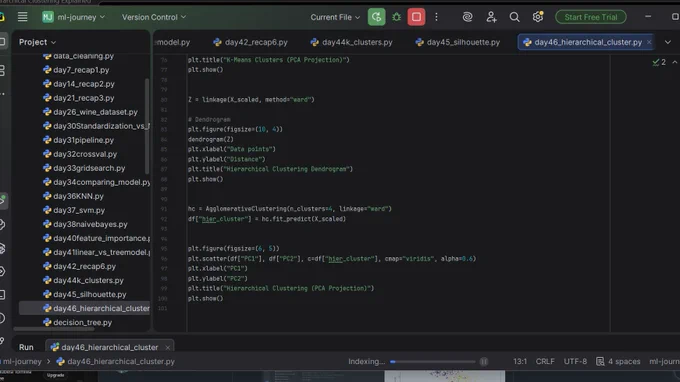Image resolution: width=680 pixels, height=382 pixels.
Task: Open the more actions kebab menu
Action: [x=436, y=17]
